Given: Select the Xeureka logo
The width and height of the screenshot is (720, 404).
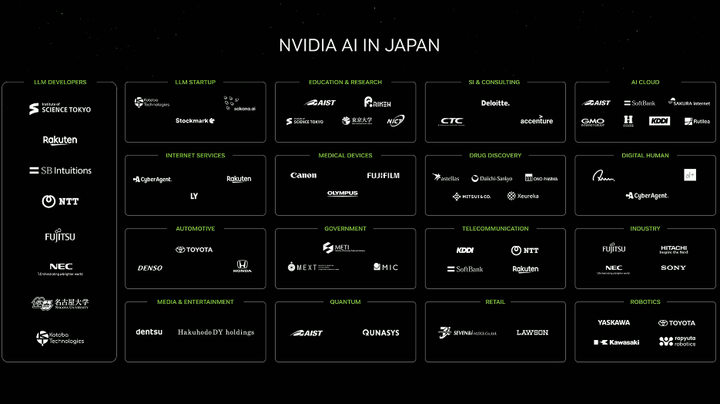Looking at the screenshot, I should coord(523,196).
